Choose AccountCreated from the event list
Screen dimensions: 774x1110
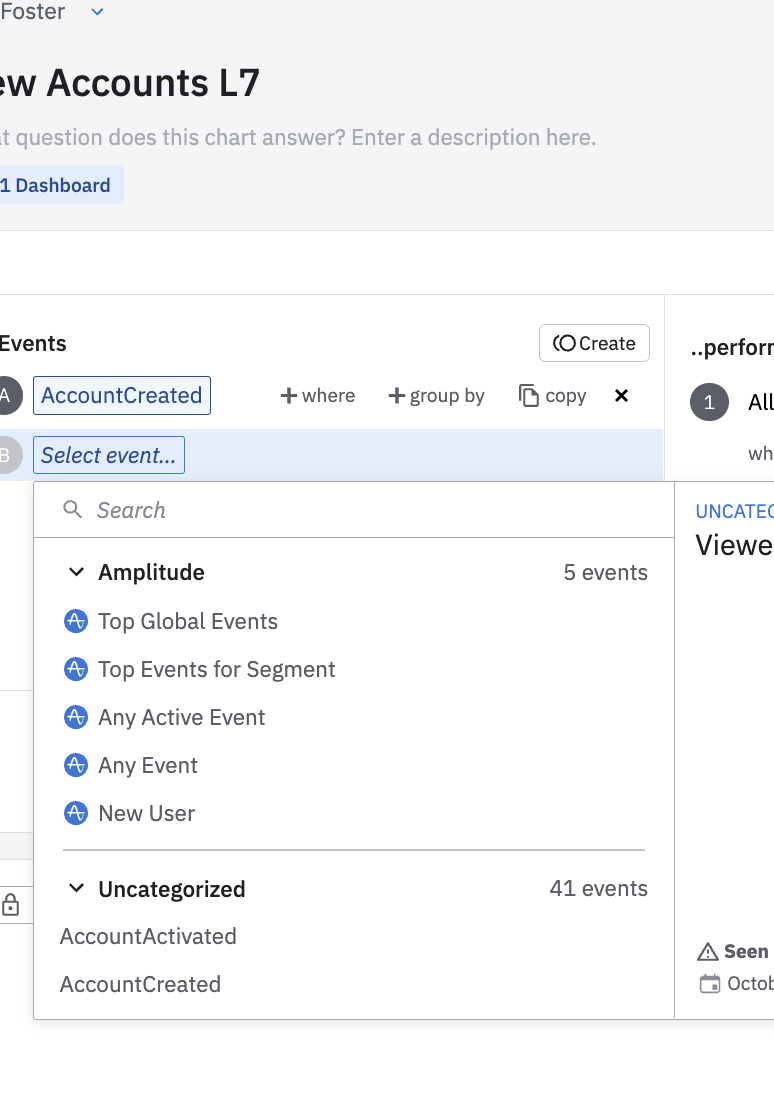pos(140,985)
